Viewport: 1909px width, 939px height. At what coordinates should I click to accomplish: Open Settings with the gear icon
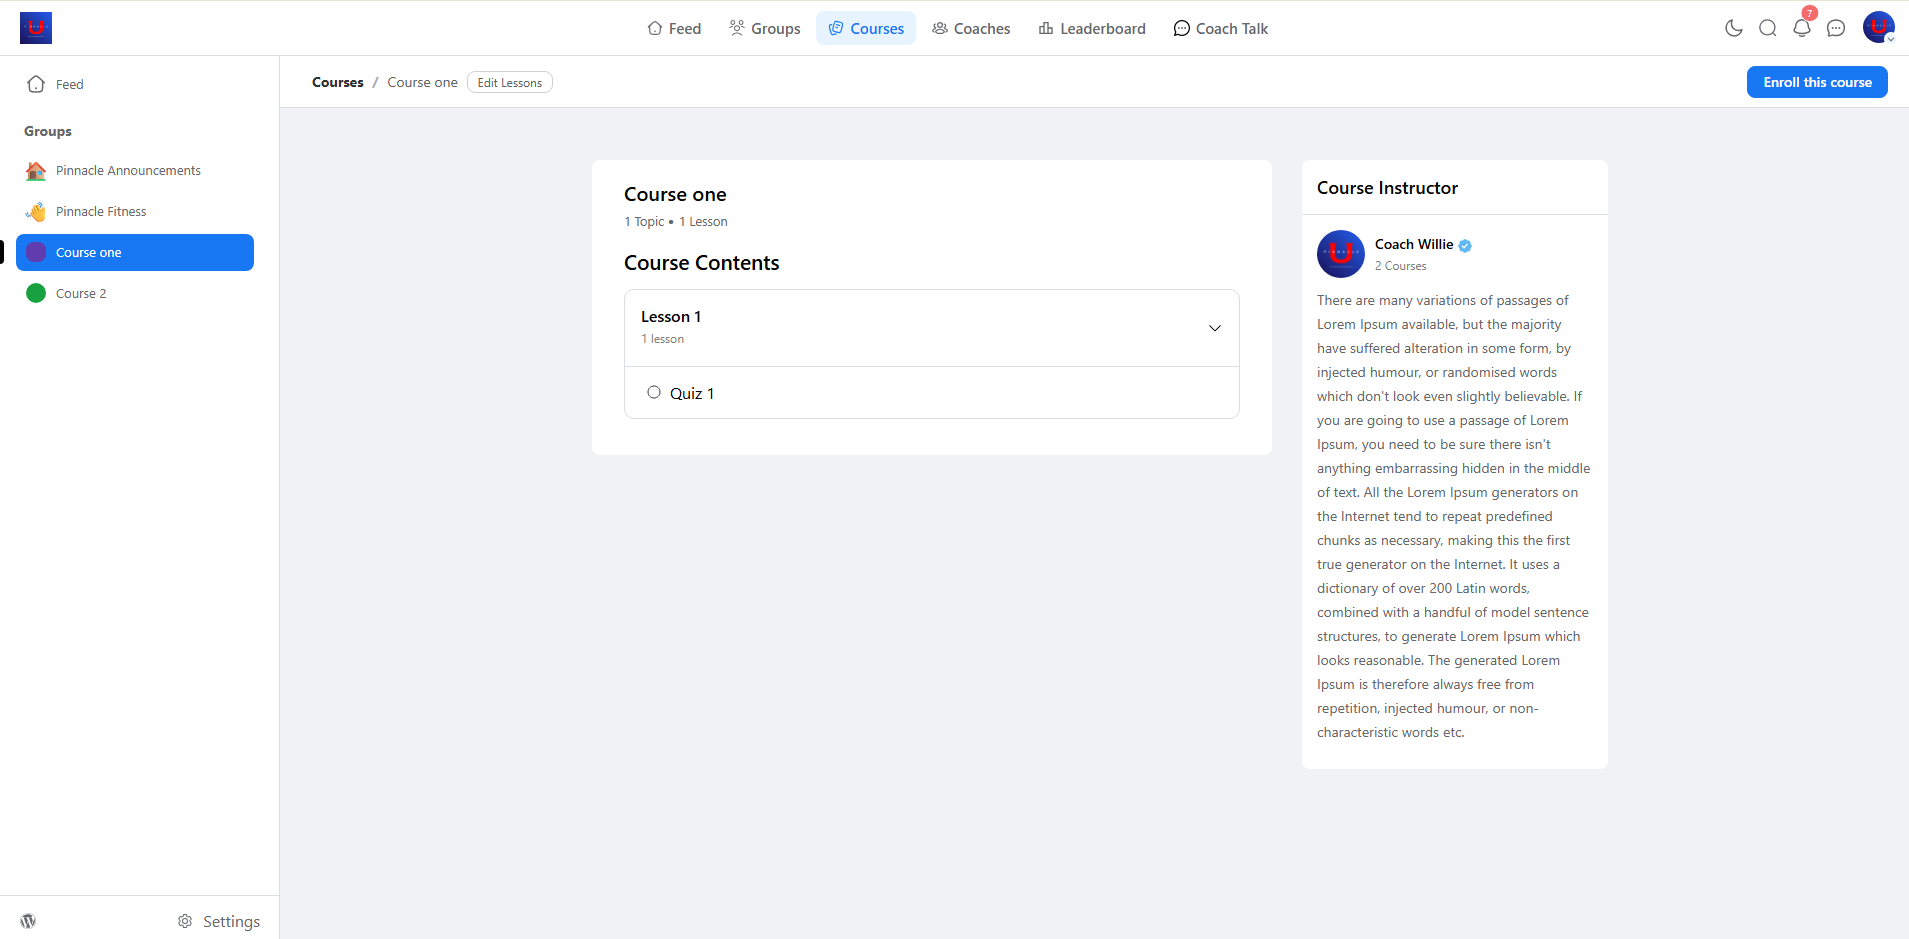tap(185, 921)
